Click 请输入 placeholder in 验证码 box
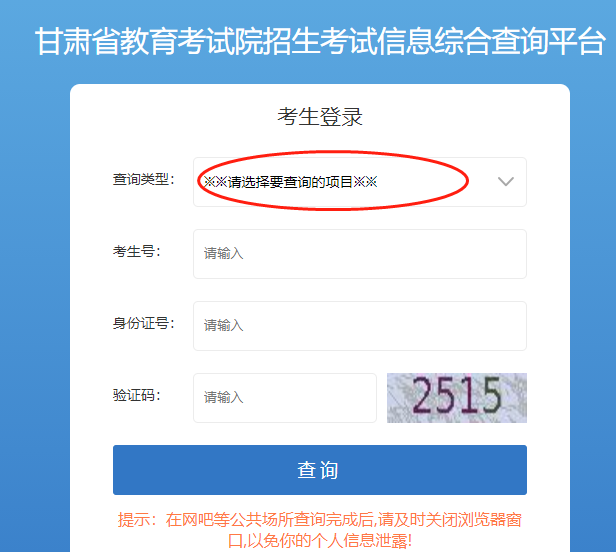616x552 pixels. click(224, 397)
